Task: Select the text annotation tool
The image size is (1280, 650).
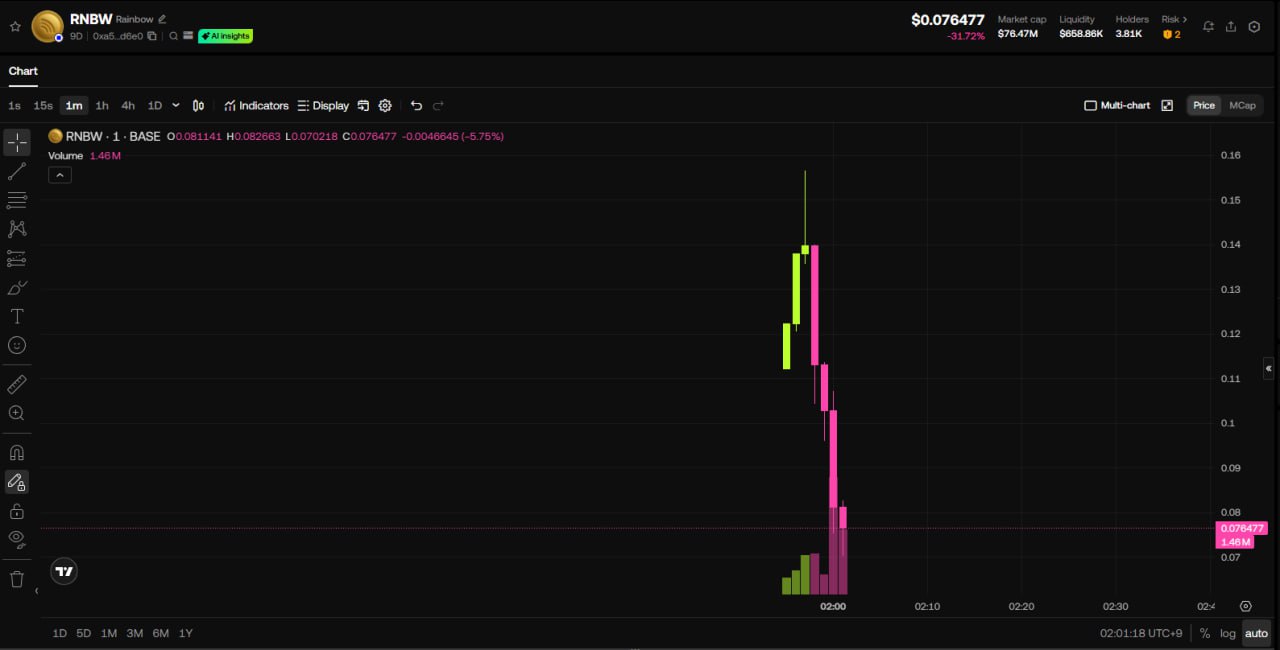Action: click(x=17, y=316)
